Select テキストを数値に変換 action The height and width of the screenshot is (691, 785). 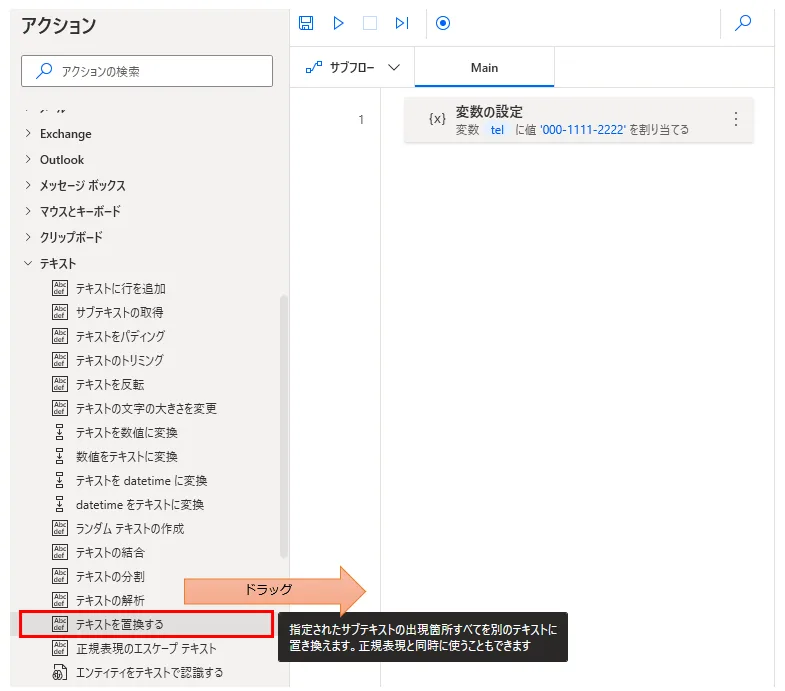(x=127, y=433)
